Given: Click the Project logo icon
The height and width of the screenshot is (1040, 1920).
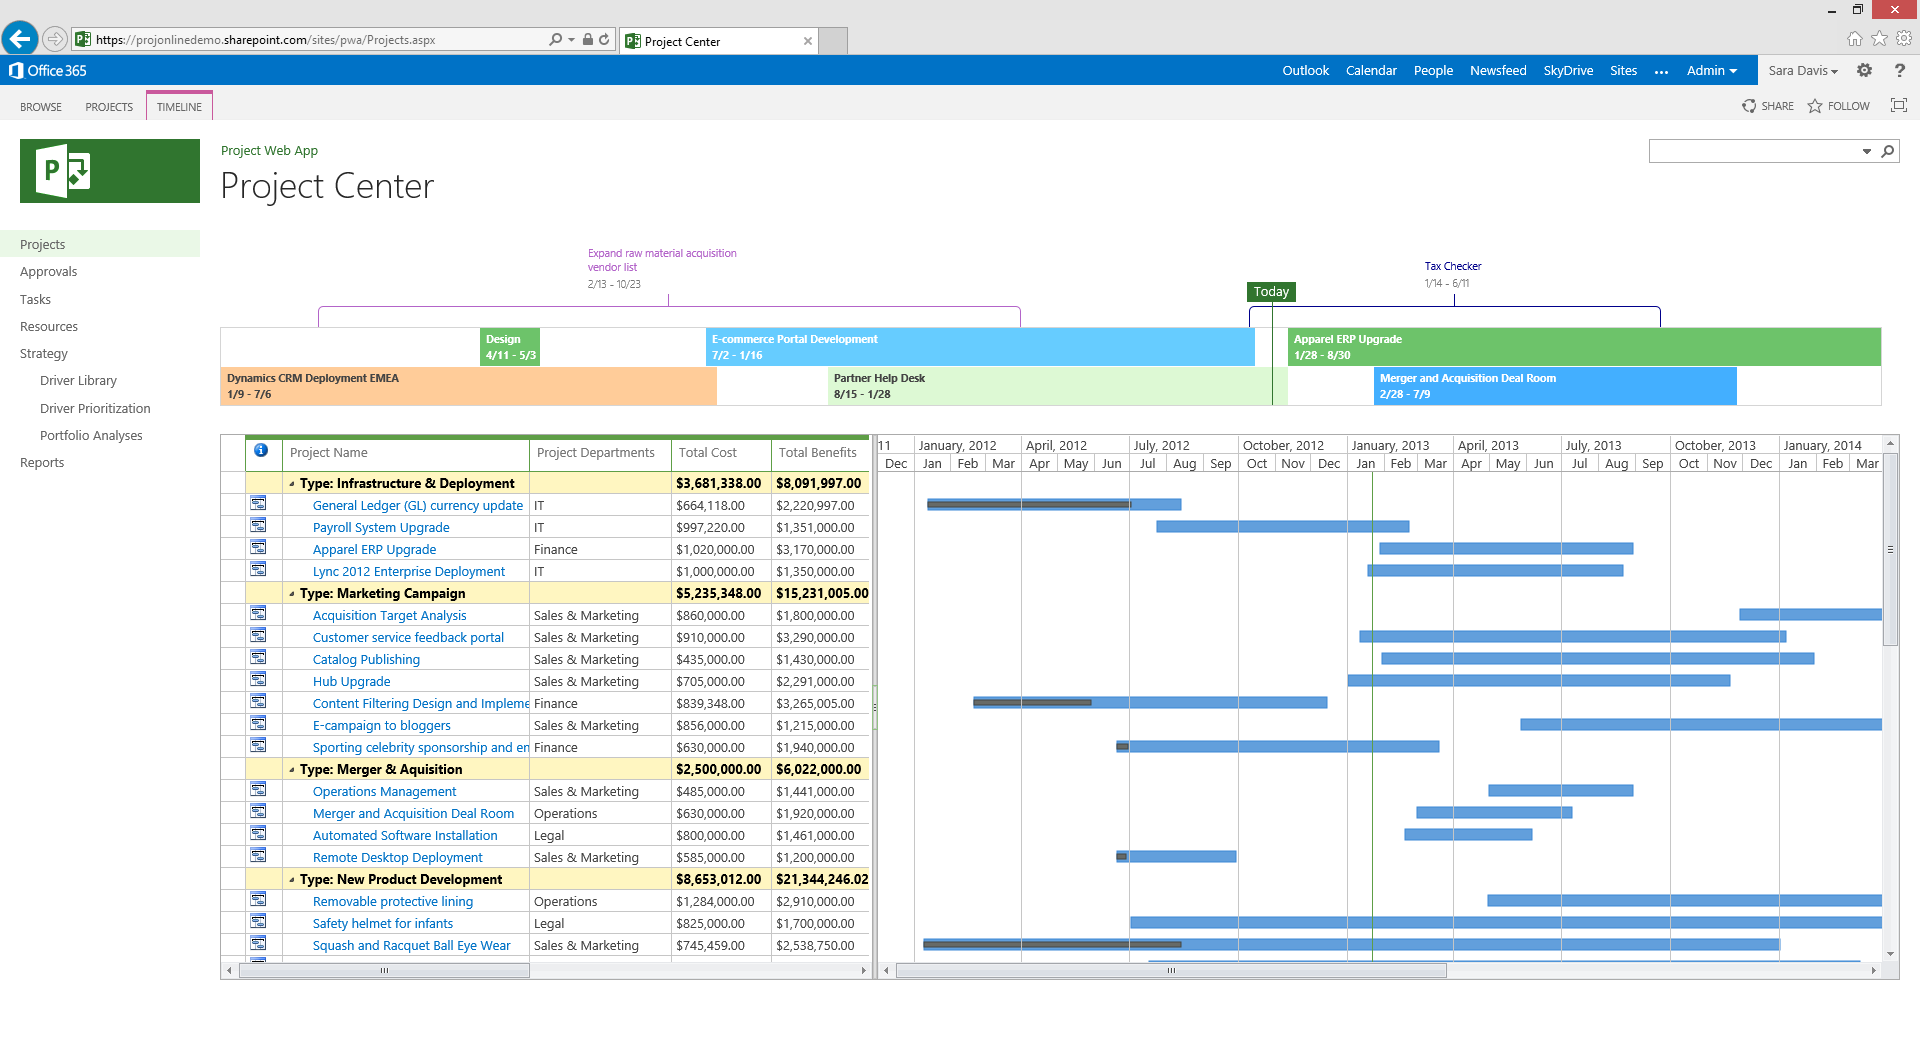Looking at the screenshot, I should pos(110,171).
